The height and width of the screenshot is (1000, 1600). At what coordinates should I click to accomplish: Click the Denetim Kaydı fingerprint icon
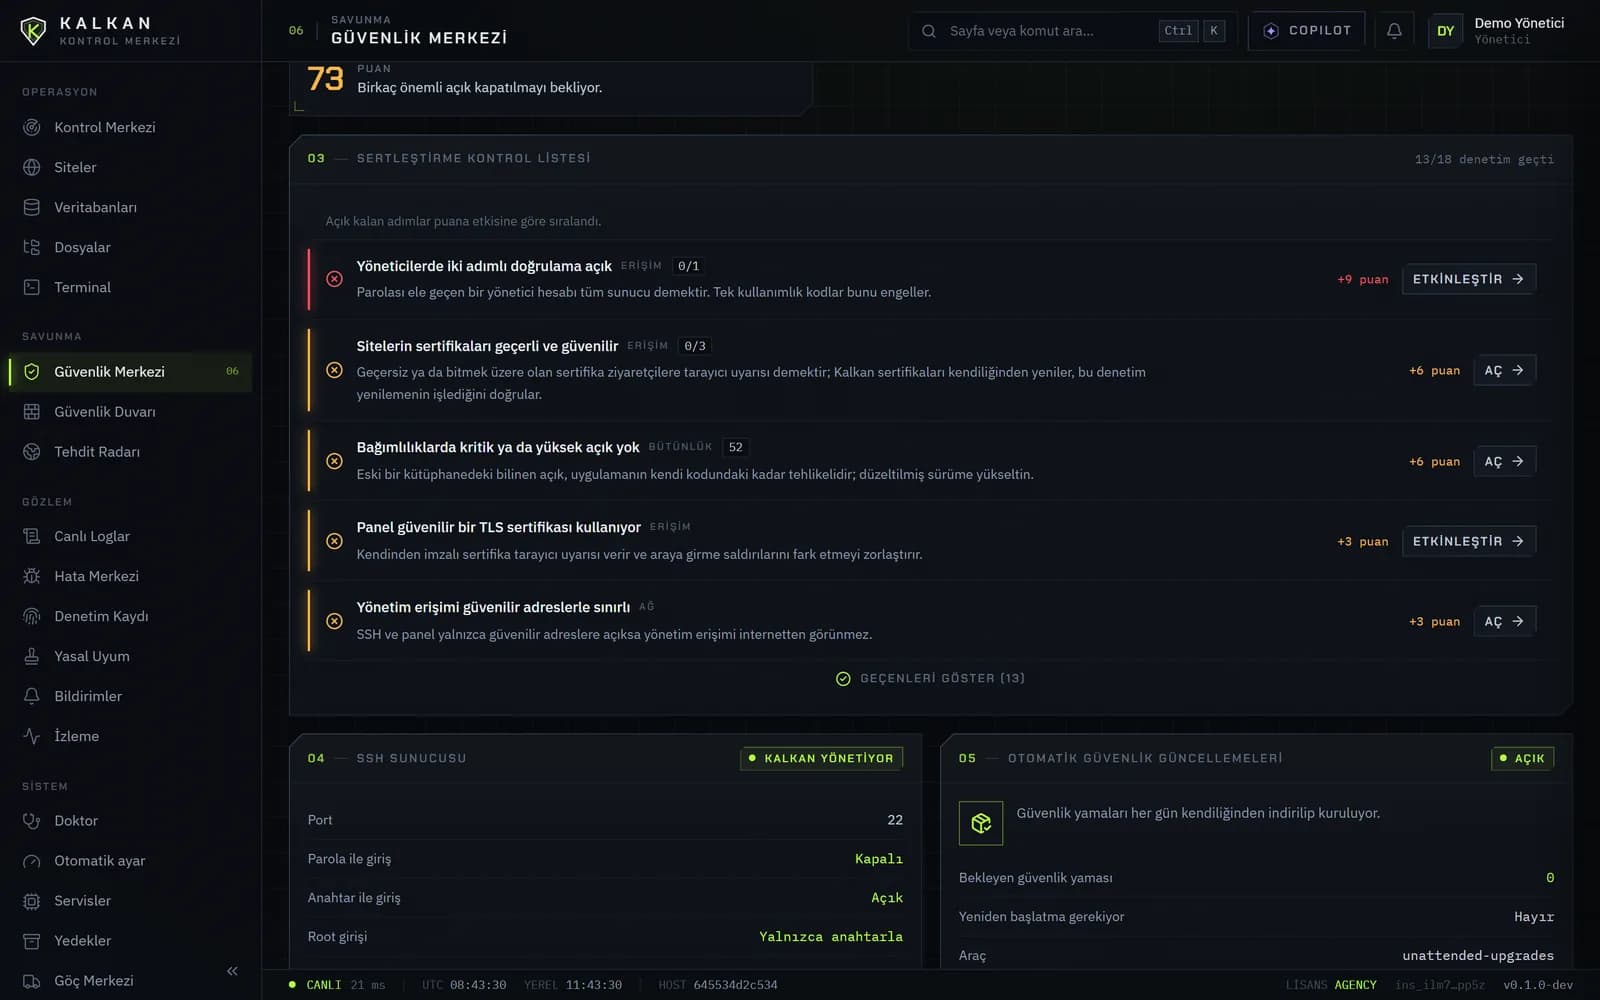tap(32, 616)
